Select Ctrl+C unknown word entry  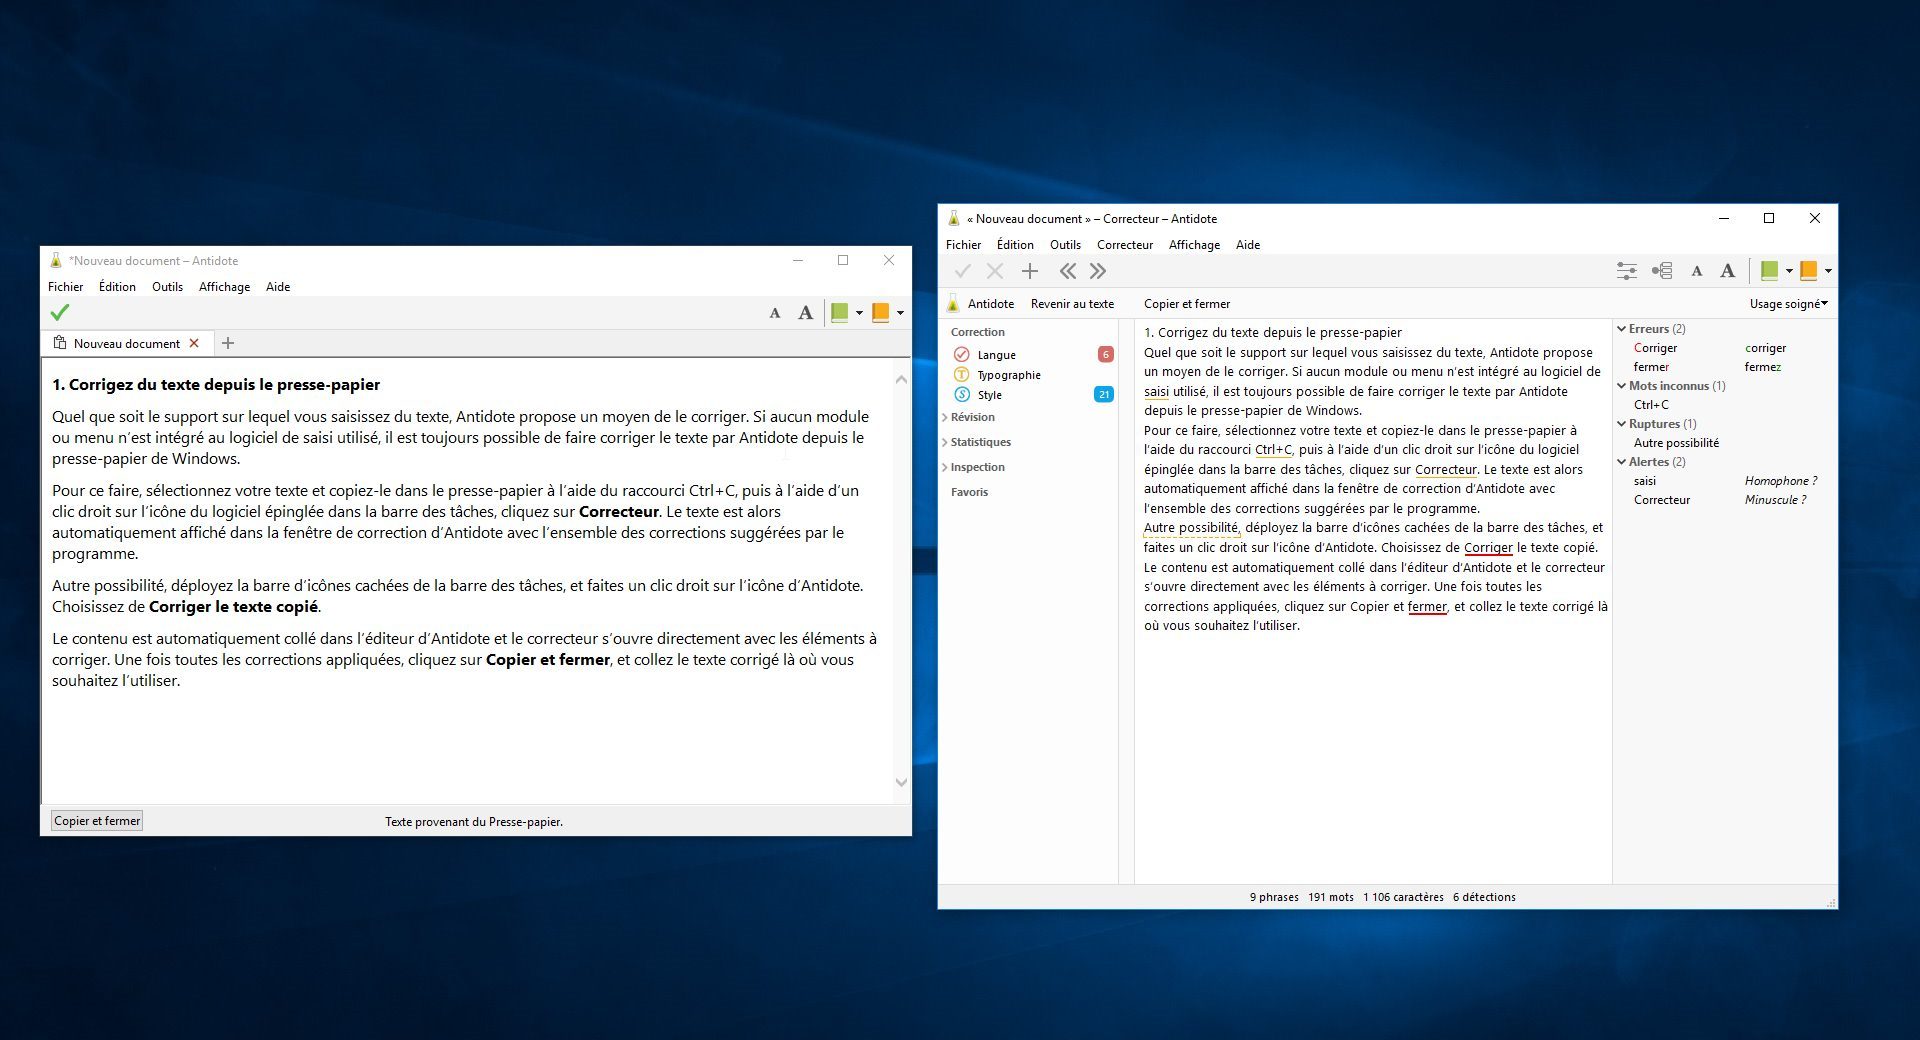(x=1725, y=405)
